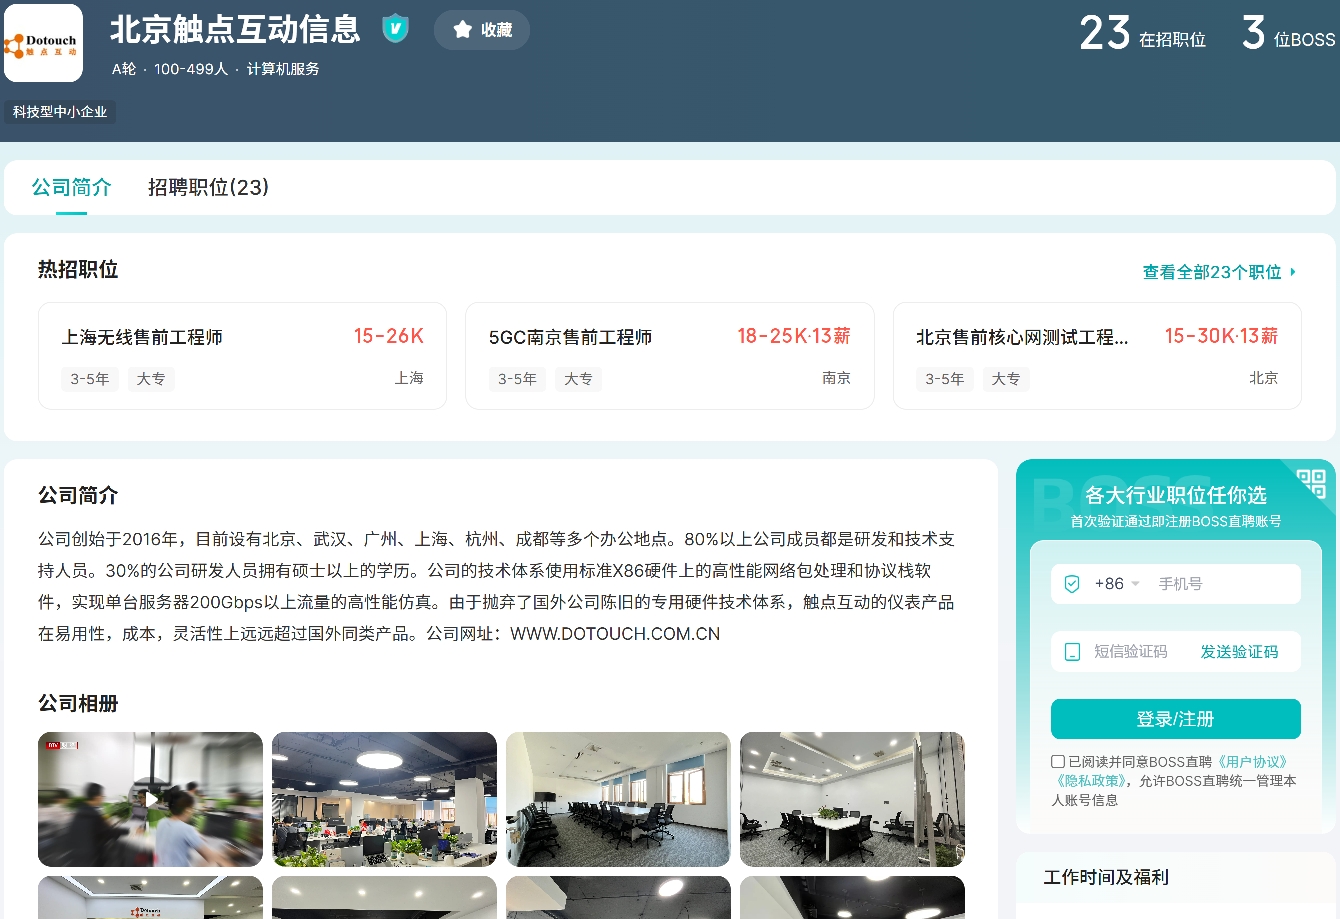
Task: Open the white-table meeting room photo thumbnail
Action: pos(852,799)
